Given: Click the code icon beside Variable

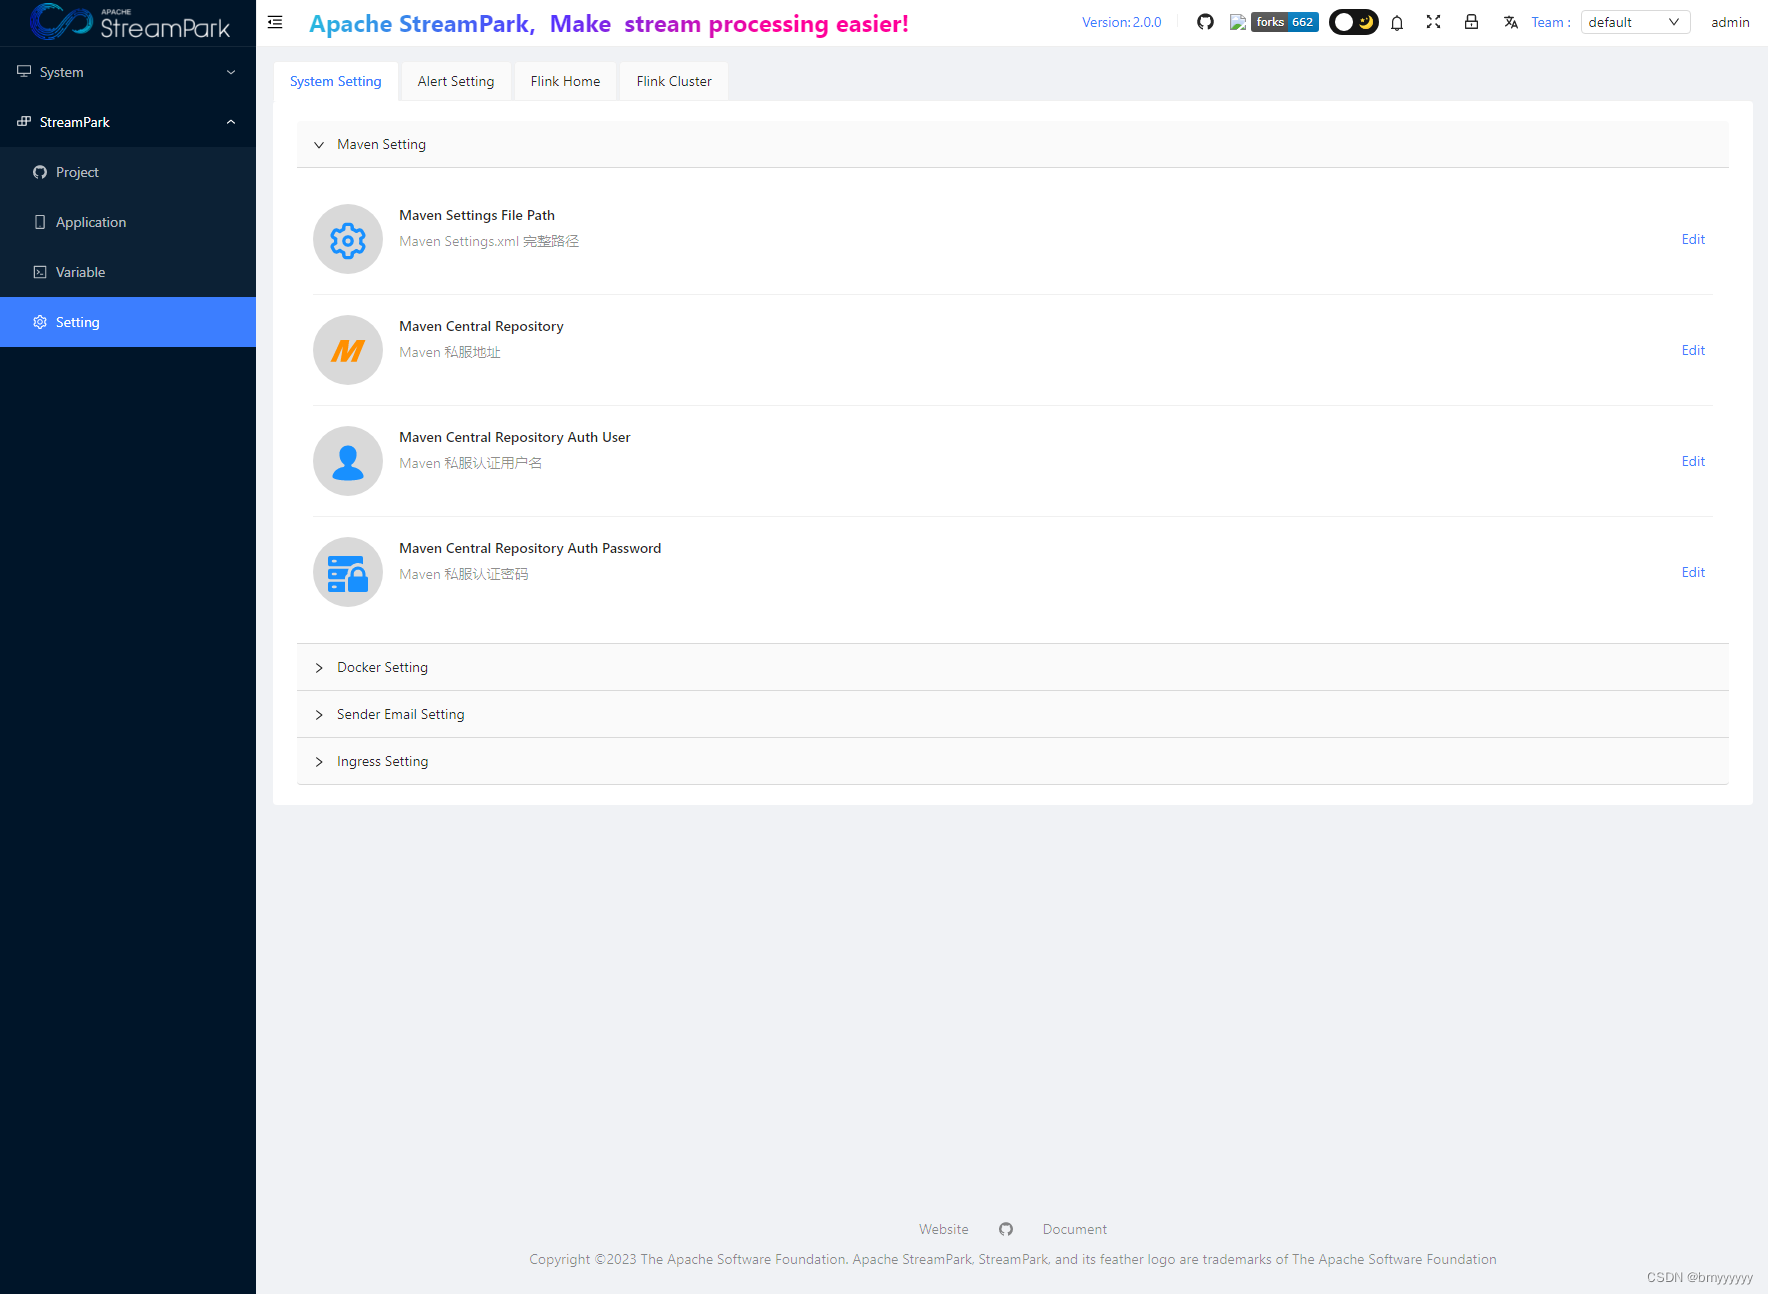Looking at the screenshot, I should (x=40, y=272).
